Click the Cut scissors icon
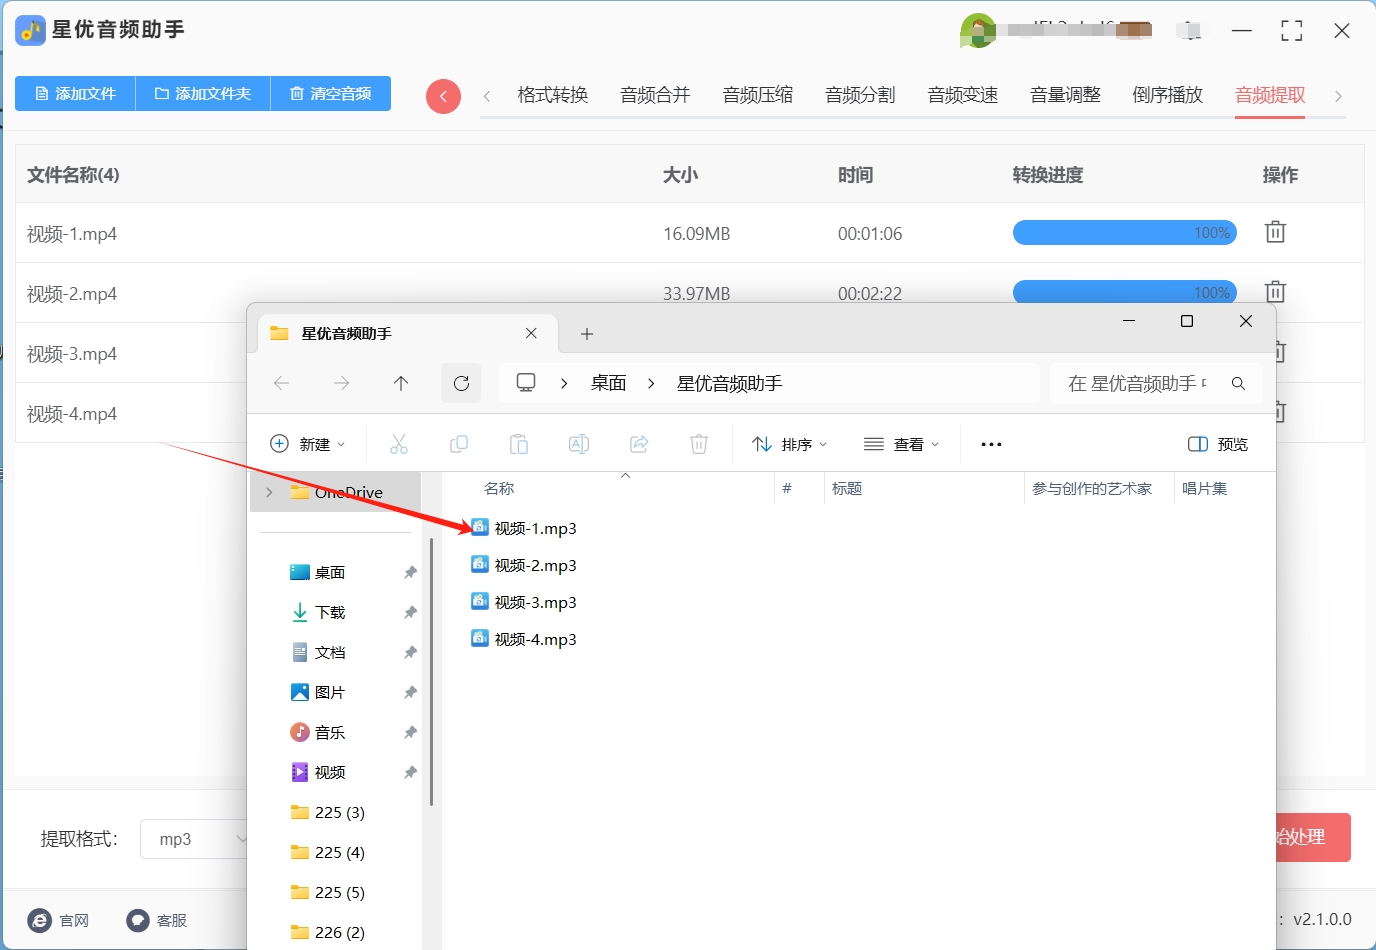Viewport: 1376px width, 950px height. 399,444
